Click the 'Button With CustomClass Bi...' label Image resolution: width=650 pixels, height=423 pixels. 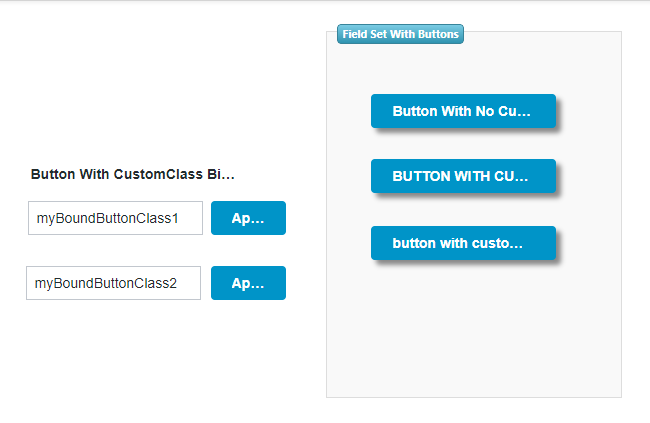coord(132,174)
